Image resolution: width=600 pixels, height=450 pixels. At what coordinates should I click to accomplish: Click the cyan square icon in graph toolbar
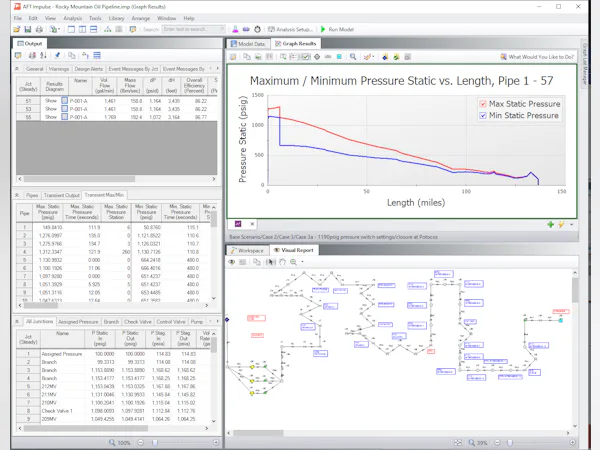339,57
